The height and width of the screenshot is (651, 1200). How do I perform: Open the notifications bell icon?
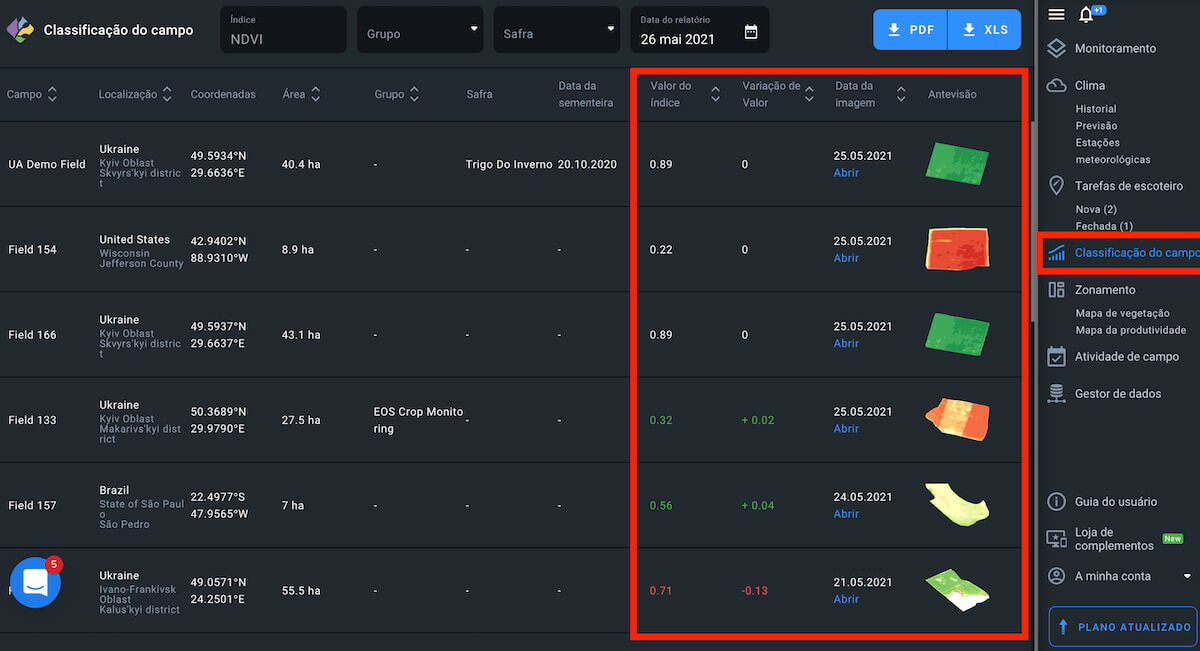coord(1086,15)
